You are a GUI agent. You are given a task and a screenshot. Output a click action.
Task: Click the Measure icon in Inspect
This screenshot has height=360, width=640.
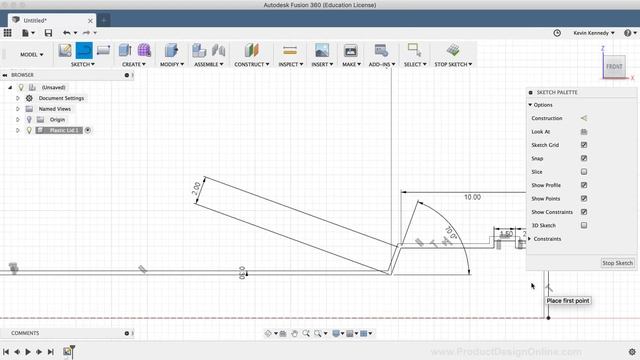pos(290,50)
